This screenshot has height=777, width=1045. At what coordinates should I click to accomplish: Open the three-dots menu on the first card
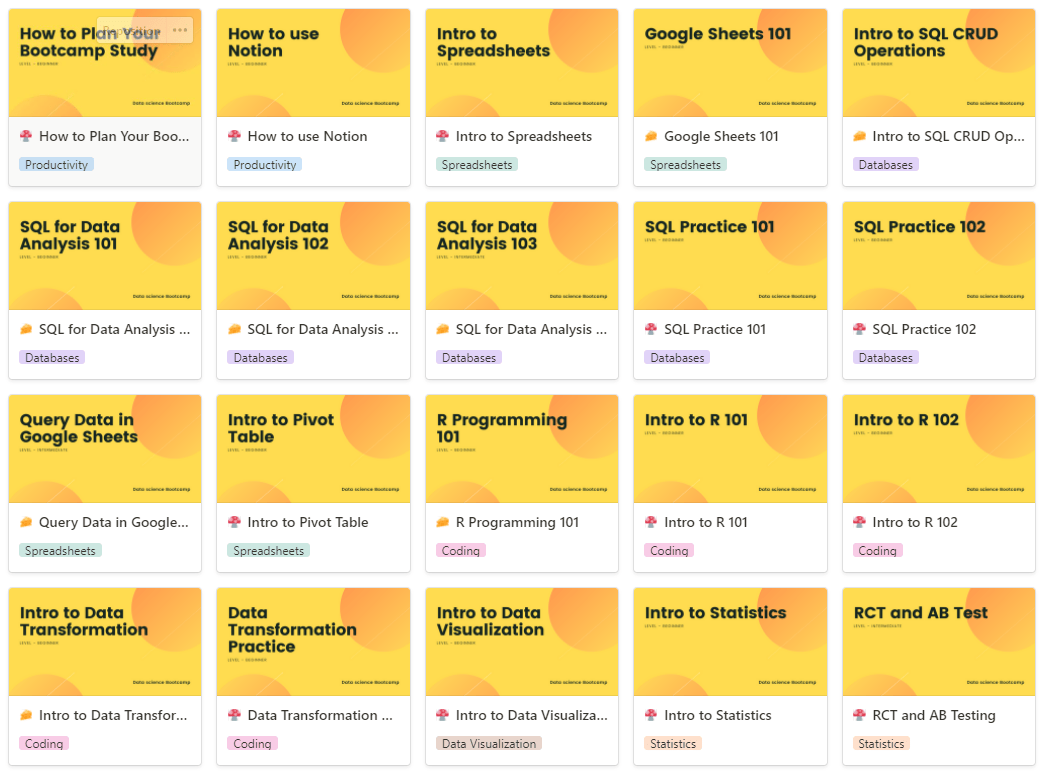[x=180, y=30]
